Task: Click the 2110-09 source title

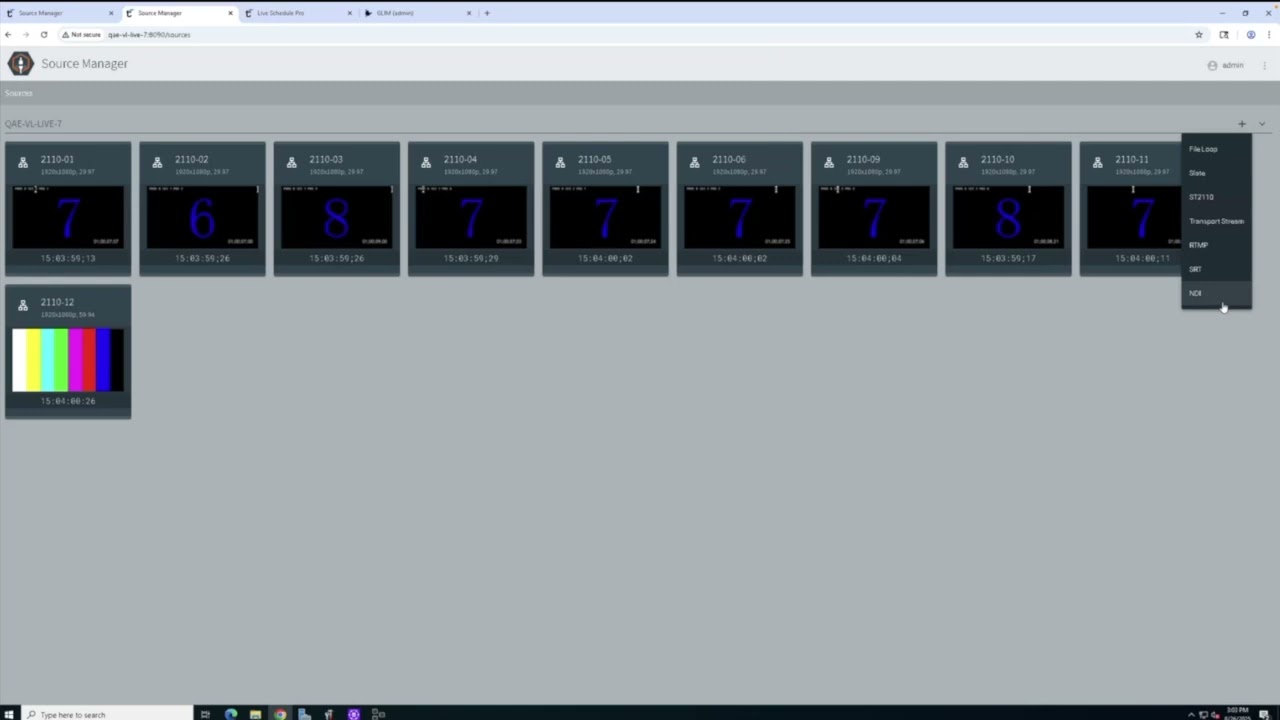Action: point(863,159)
